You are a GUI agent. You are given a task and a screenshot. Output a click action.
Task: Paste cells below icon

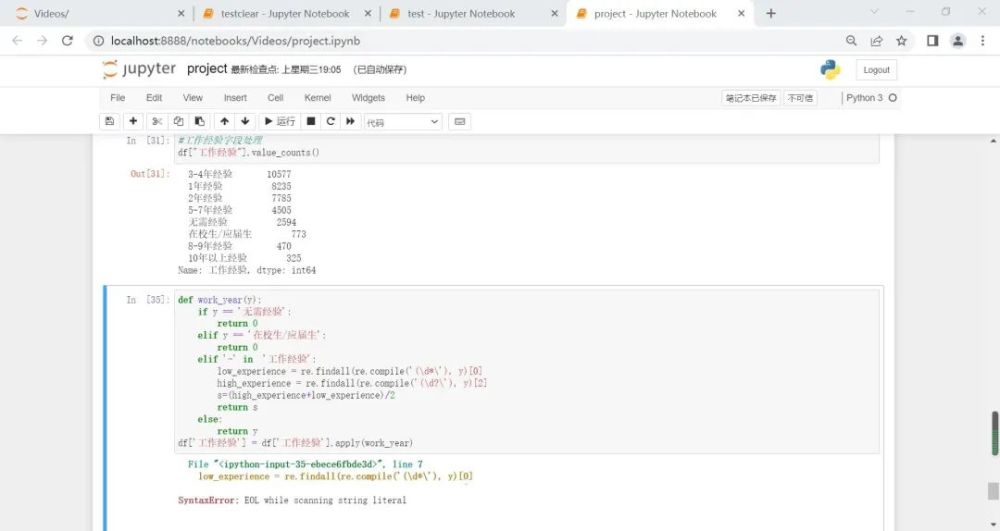click(x=197, y=121)
